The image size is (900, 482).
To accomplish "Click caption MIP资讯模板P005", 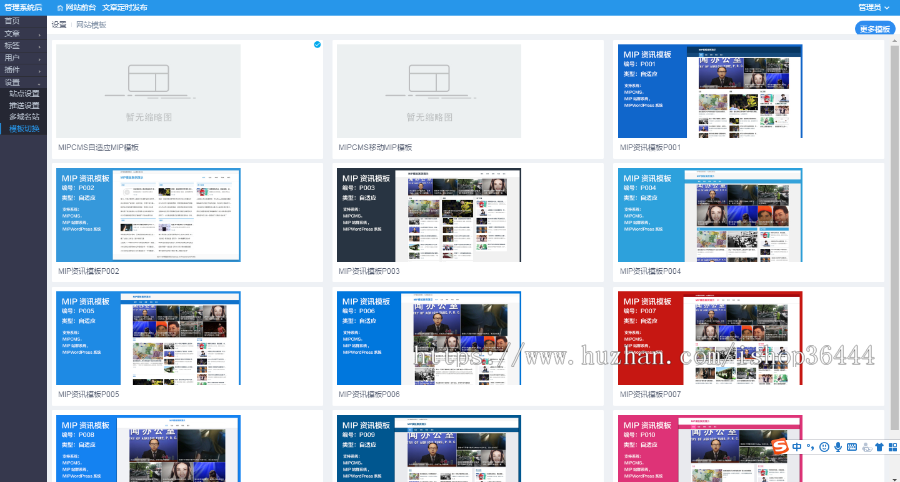I will [88, 394].
